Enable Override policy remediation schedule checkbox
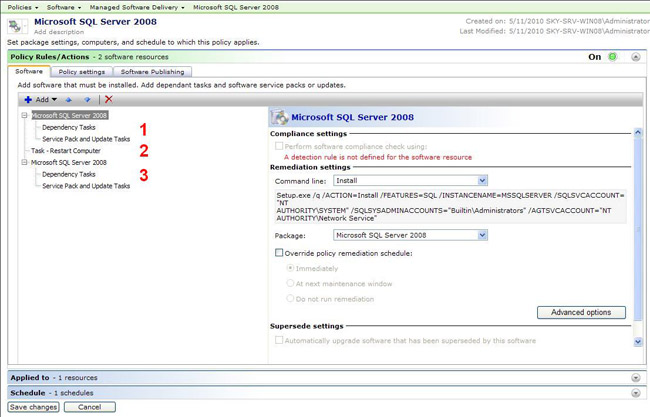The image size is (650, 417). 279,253
